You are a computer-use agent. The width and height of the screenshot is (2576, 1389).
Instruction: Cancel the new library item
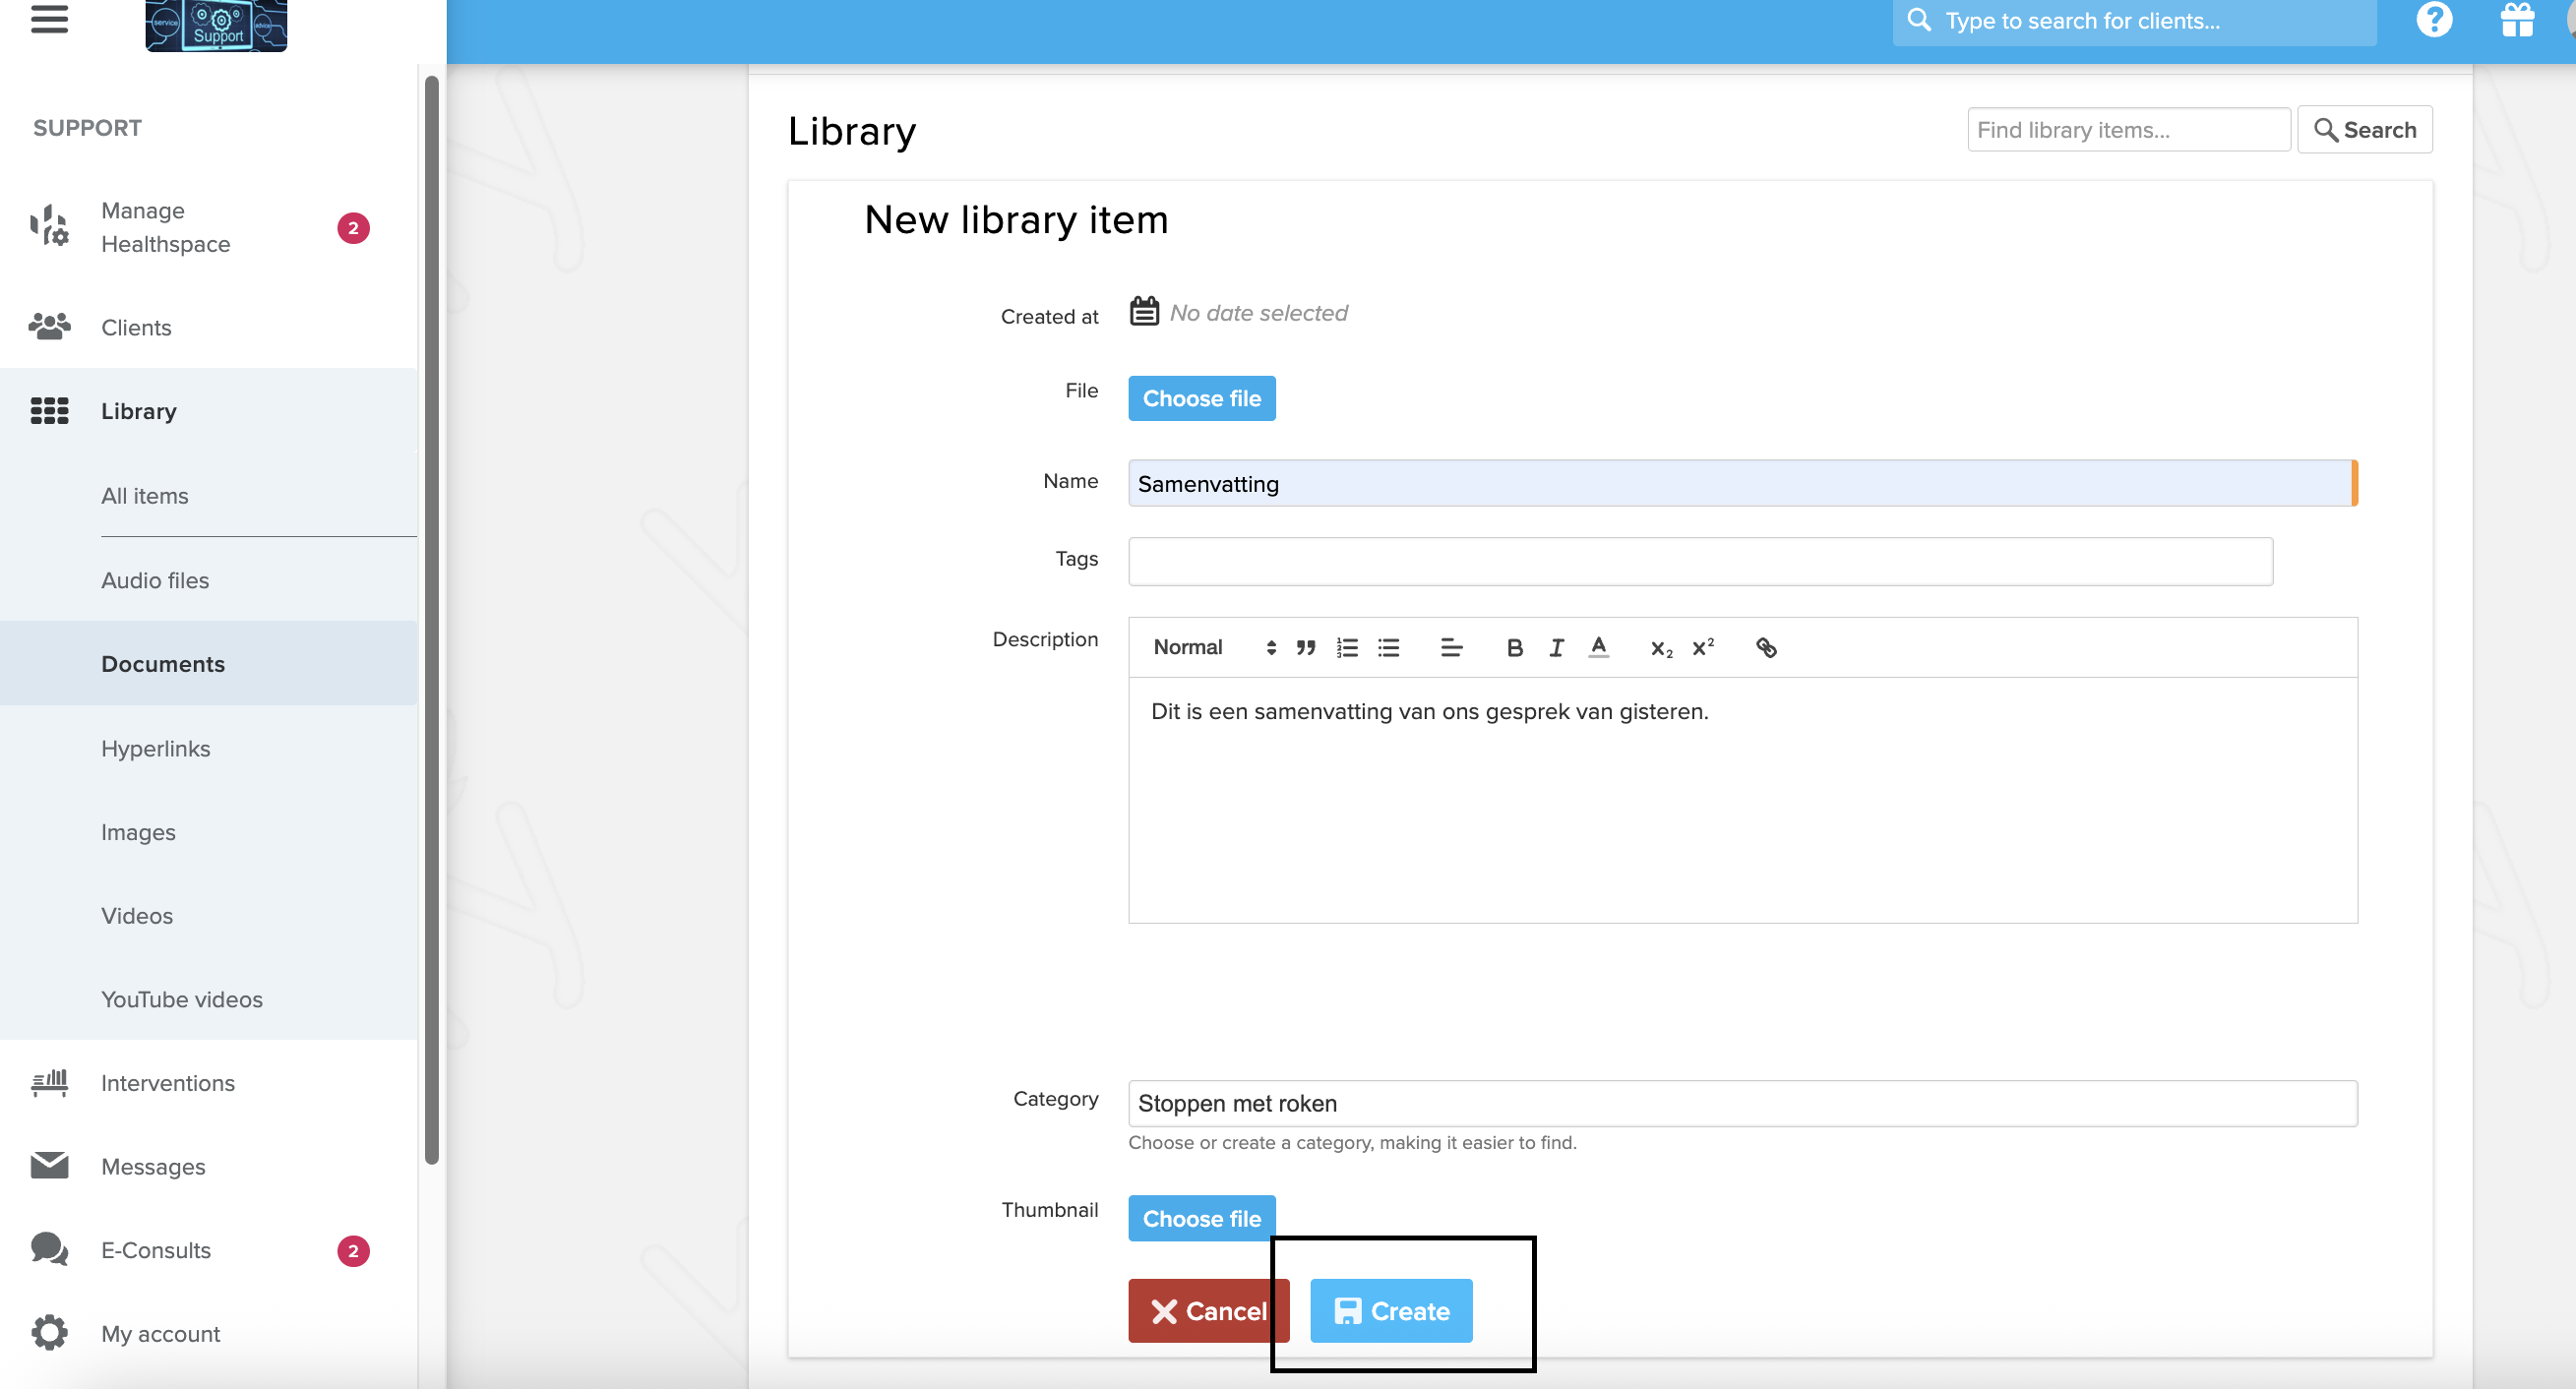(x=1208, y=1310)
